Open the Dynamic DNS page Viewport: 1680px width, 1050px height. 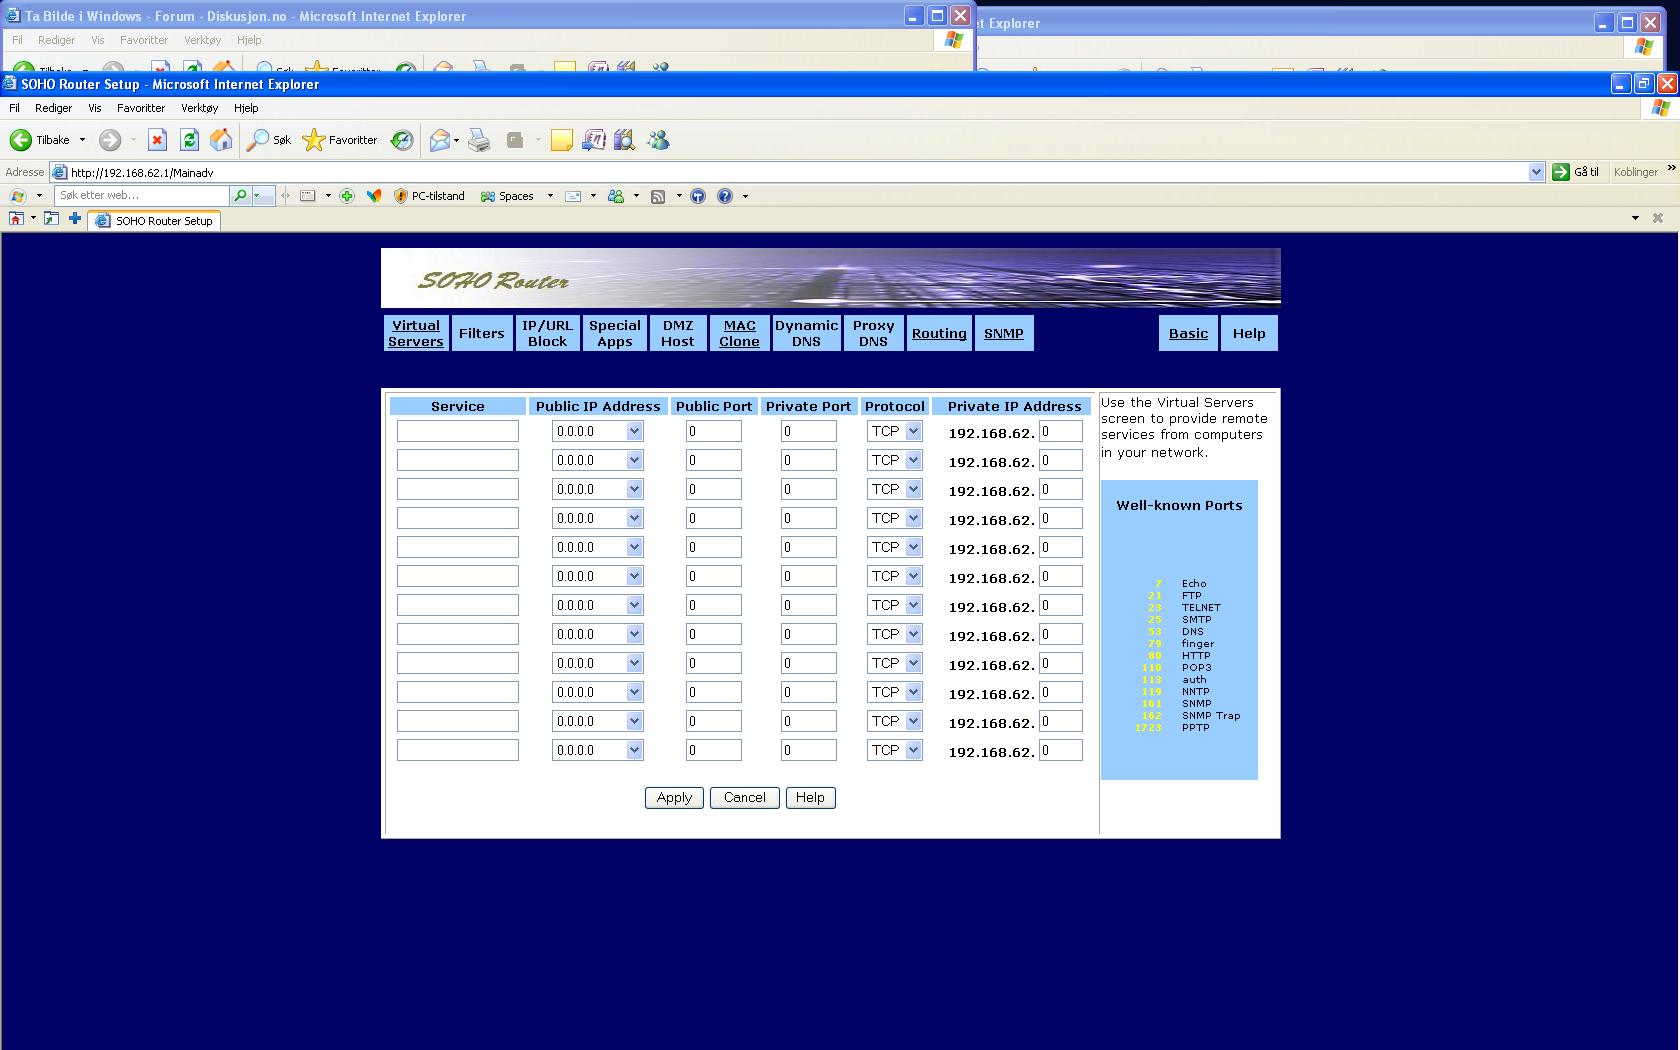(x=806, y=333)
